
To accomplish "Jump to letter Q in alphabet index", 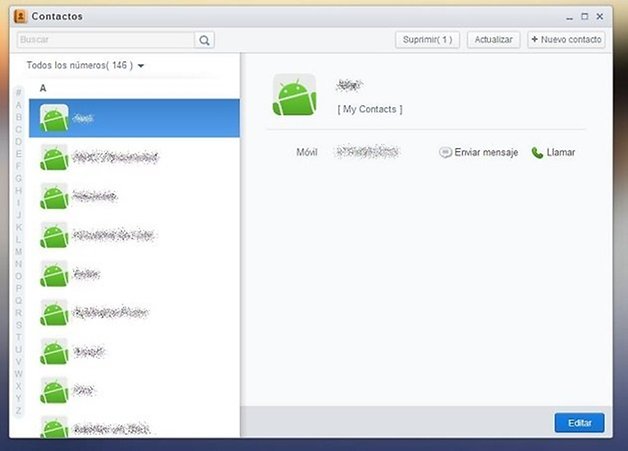I will pos(18,300).
